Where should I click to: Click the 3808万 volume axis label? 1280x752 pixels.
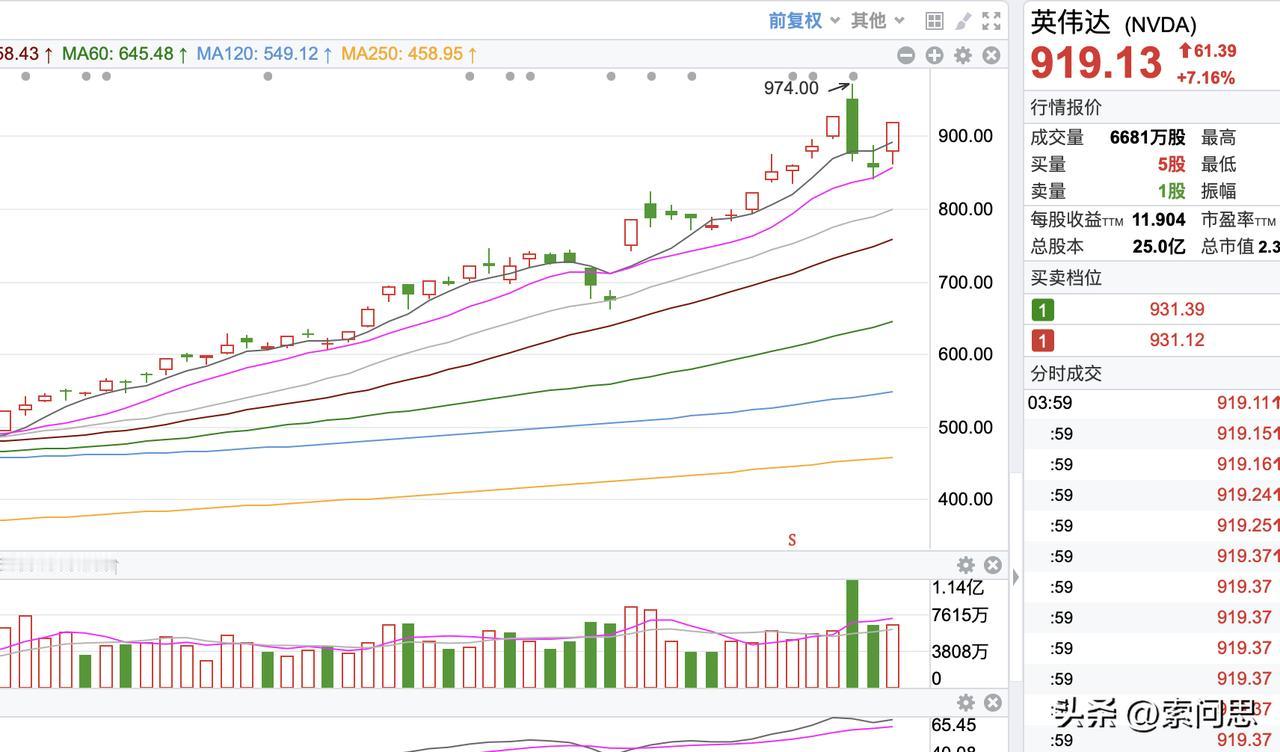(x=959, y=652)
